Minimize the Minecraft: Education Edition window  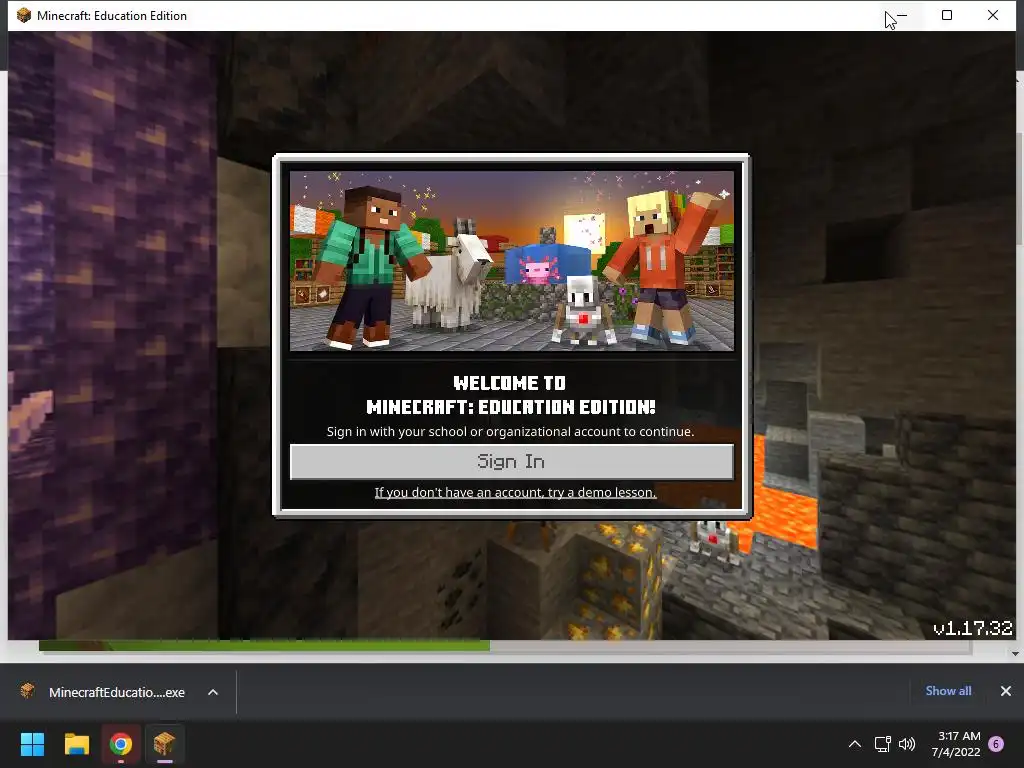click(902, 15)
